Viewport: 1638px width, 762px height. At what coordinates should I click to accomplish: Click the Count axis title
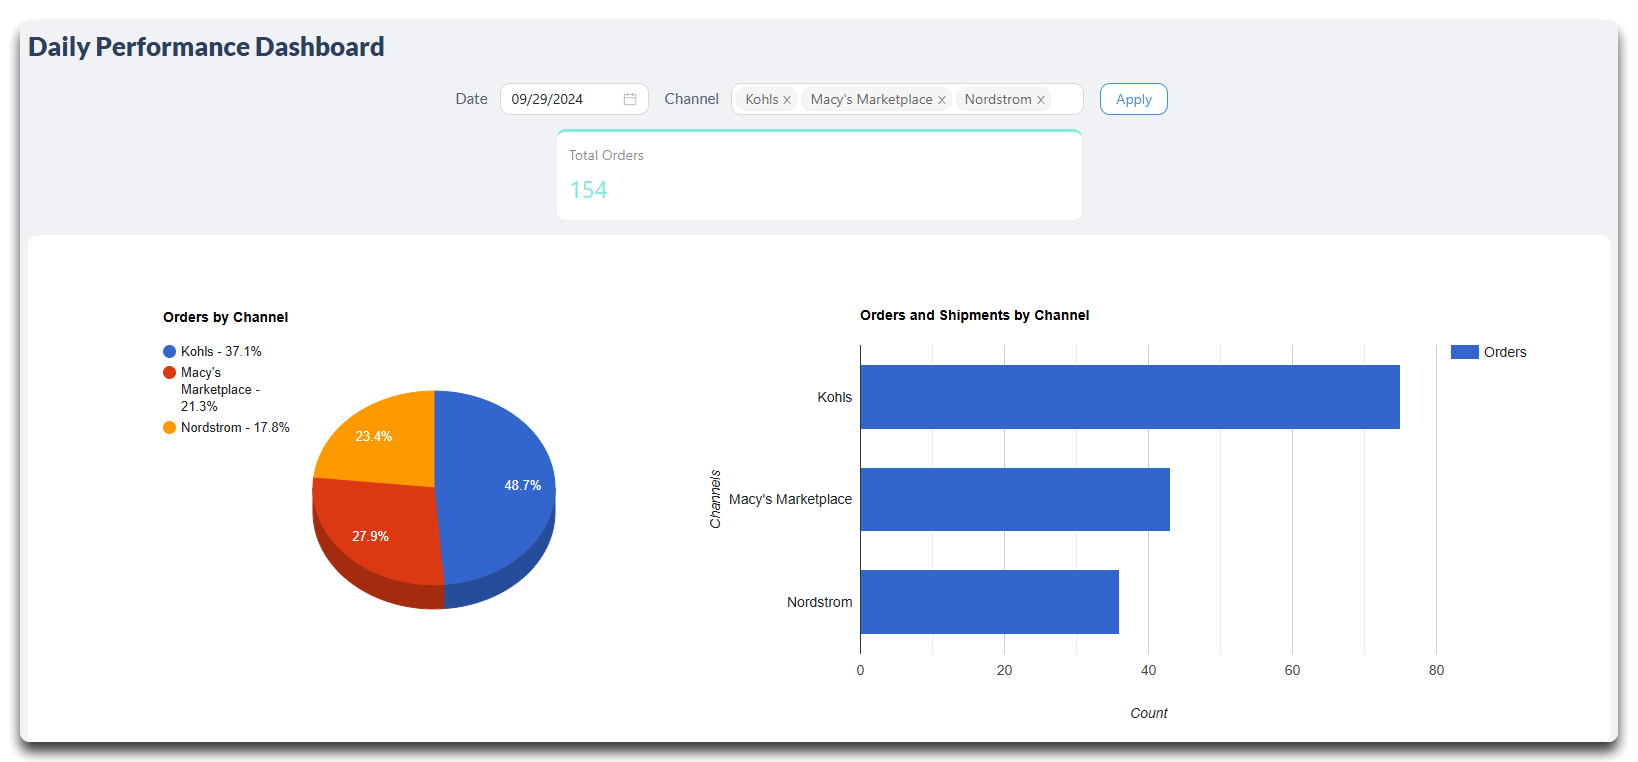click(1149, 713)
